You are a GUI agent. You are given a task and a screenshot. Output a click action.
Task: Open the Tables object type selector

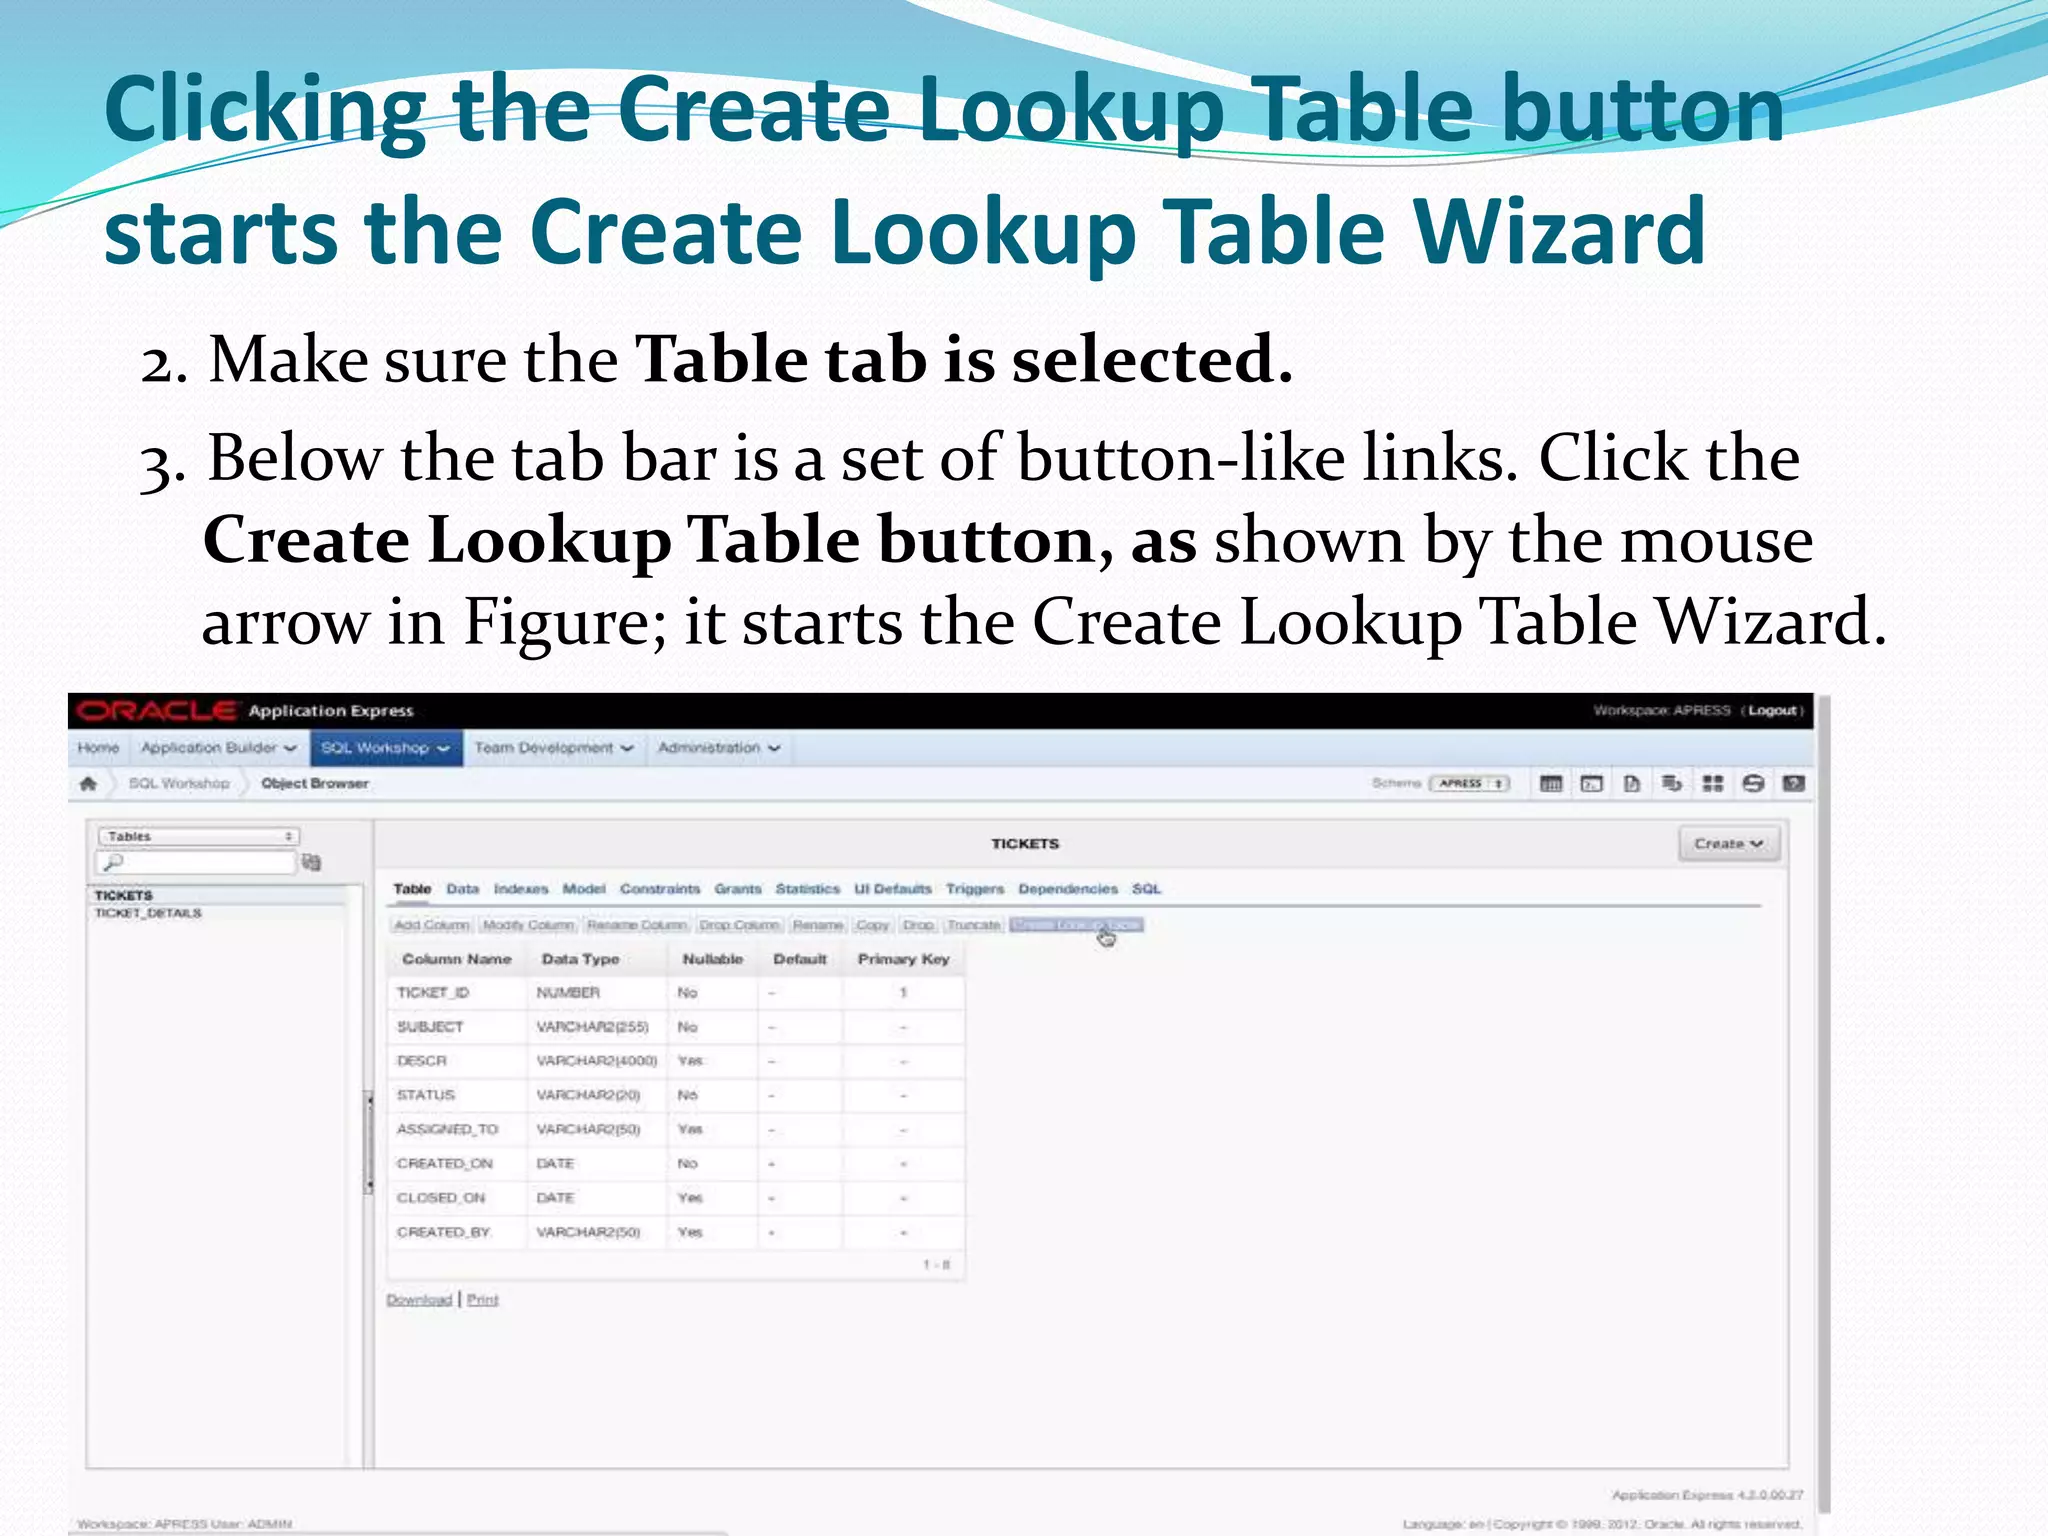[x=198, y=836]
